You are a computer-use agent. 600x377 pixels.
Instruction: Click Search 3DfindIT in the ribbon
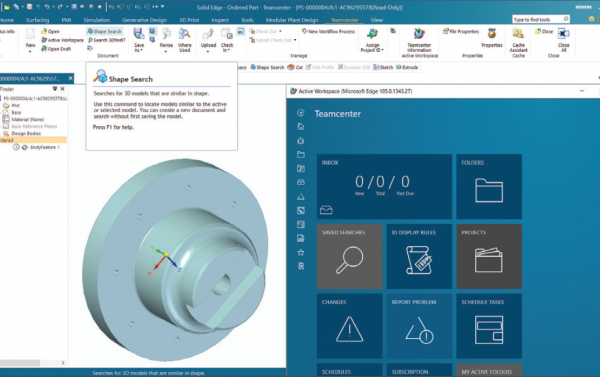point(106,40)
